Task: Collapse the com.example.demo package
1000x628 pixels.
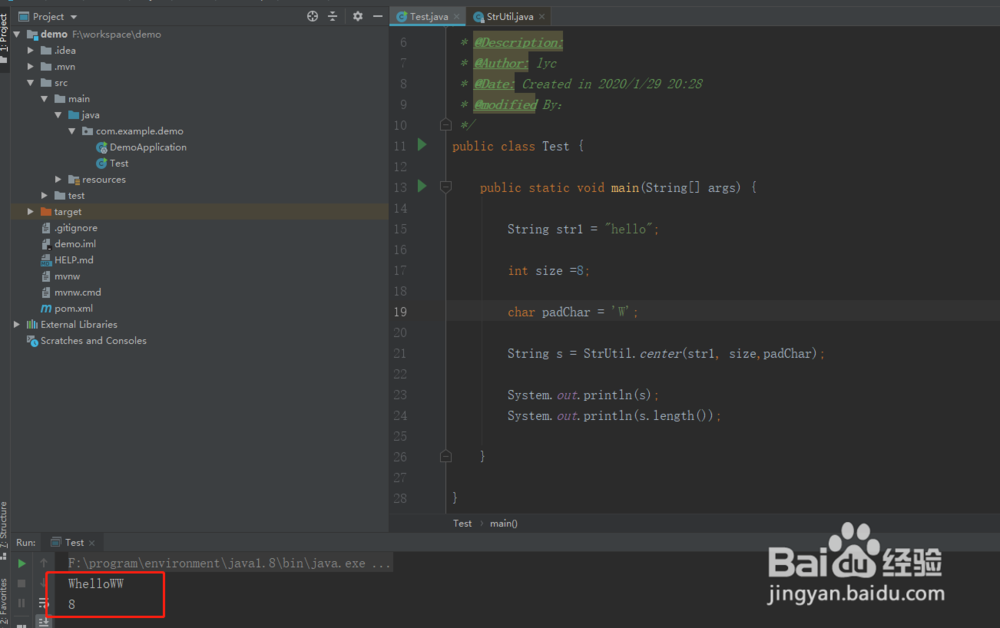Action: (71, 131)
